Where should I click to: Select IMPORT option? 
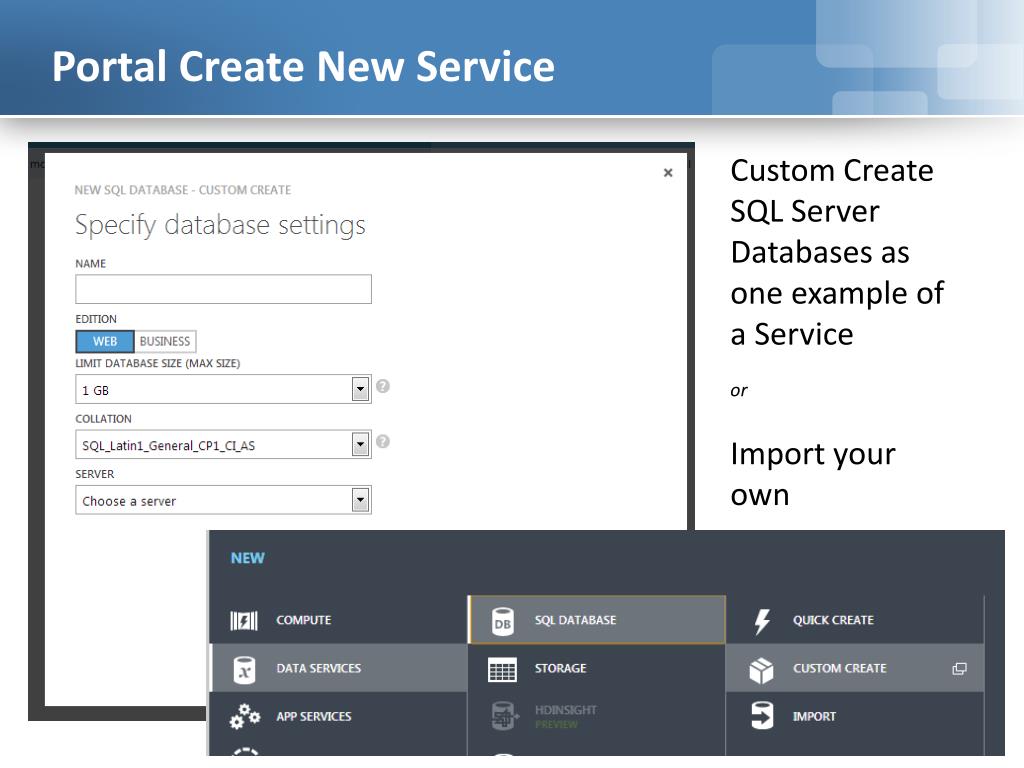coord(855,716)
